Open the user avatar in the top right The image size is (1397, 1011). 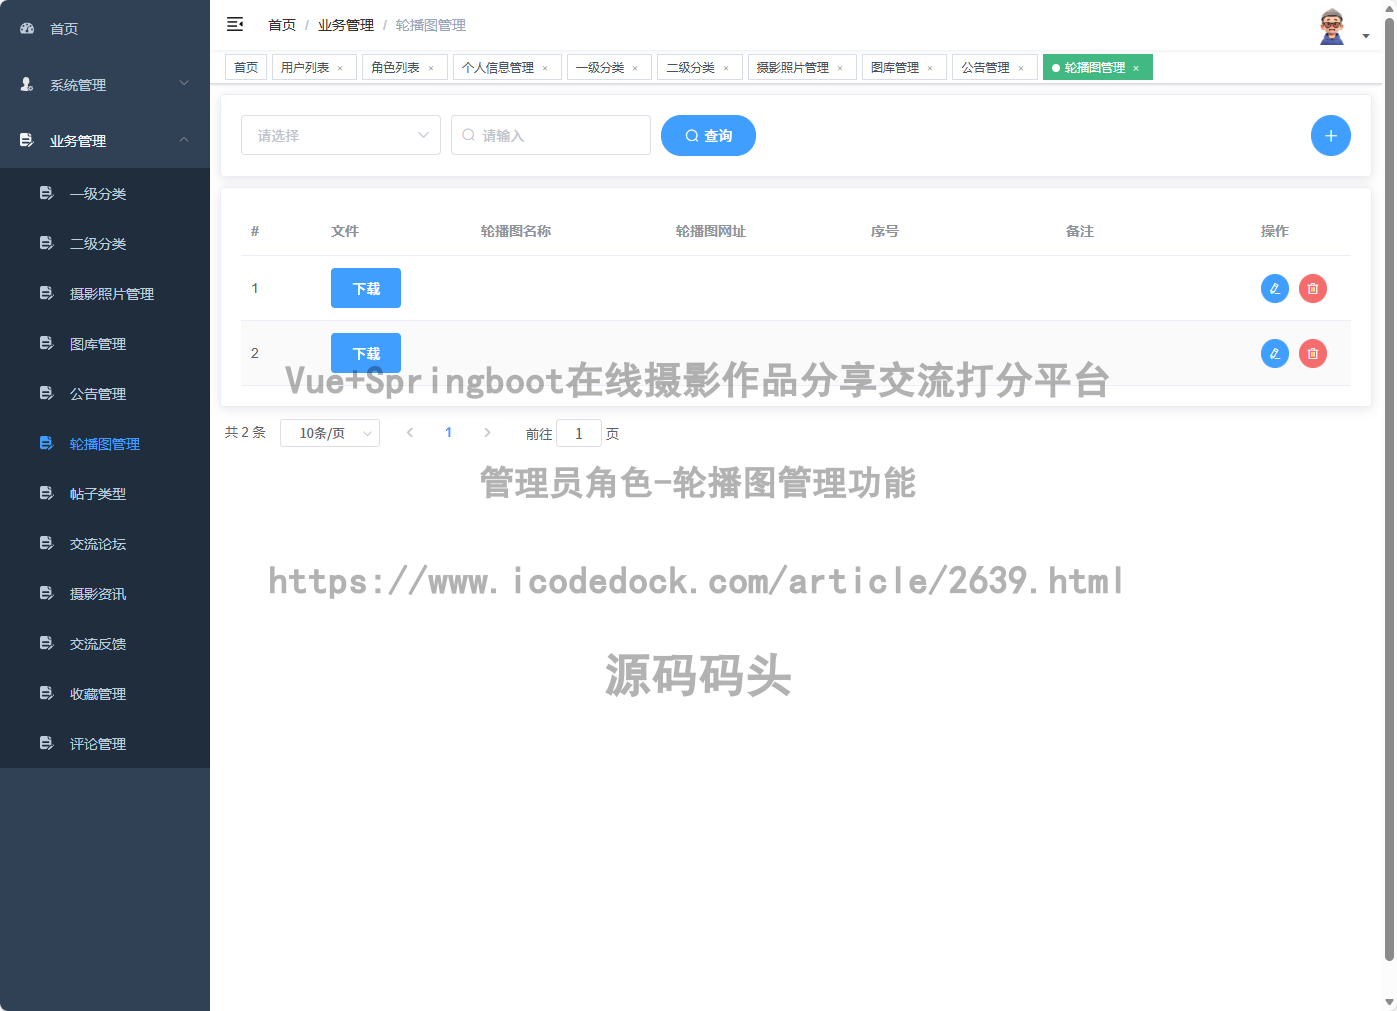pos(1330,27)
